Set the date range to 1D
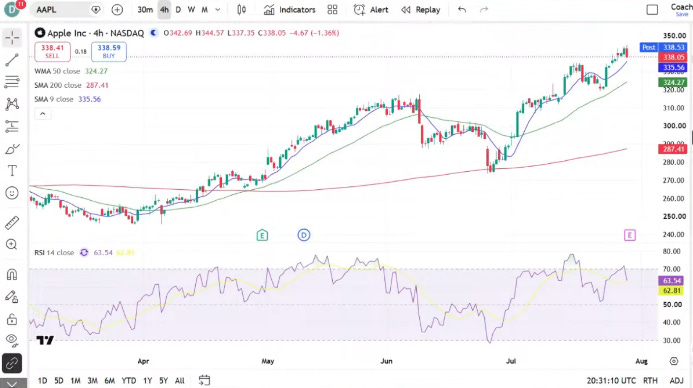Screen dimensions: 693x388 (x=42, y=380)
